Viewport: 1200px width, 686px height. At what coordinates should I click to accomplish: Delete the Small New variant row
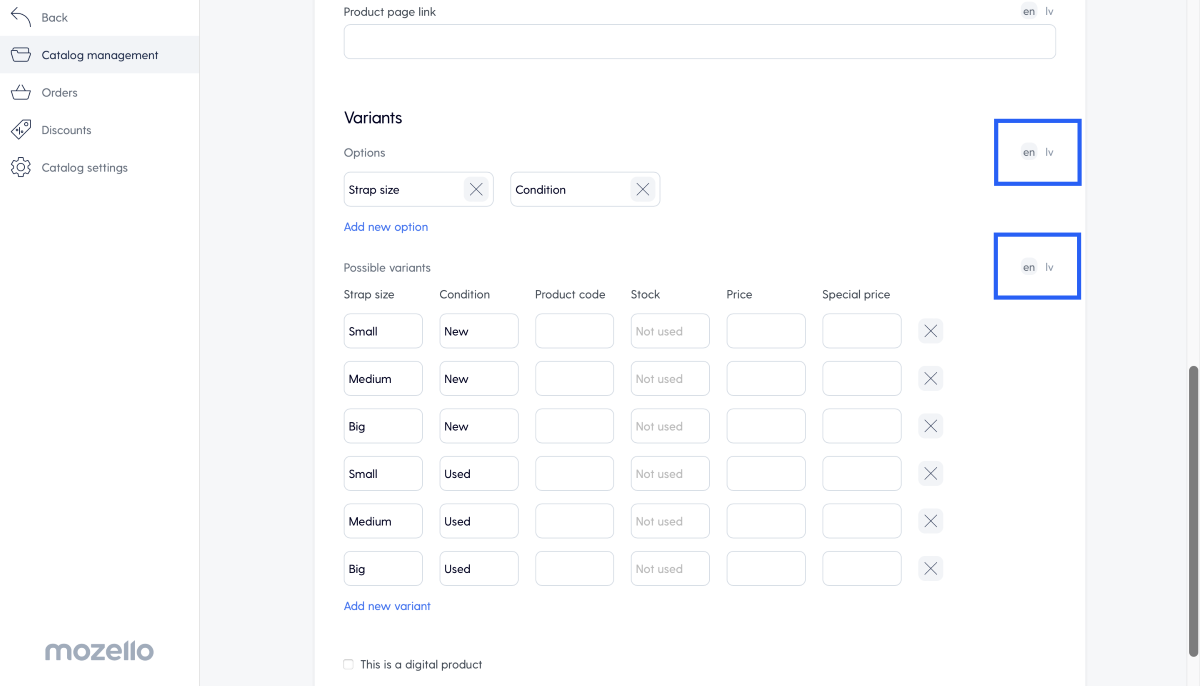(x=931, y=331)
